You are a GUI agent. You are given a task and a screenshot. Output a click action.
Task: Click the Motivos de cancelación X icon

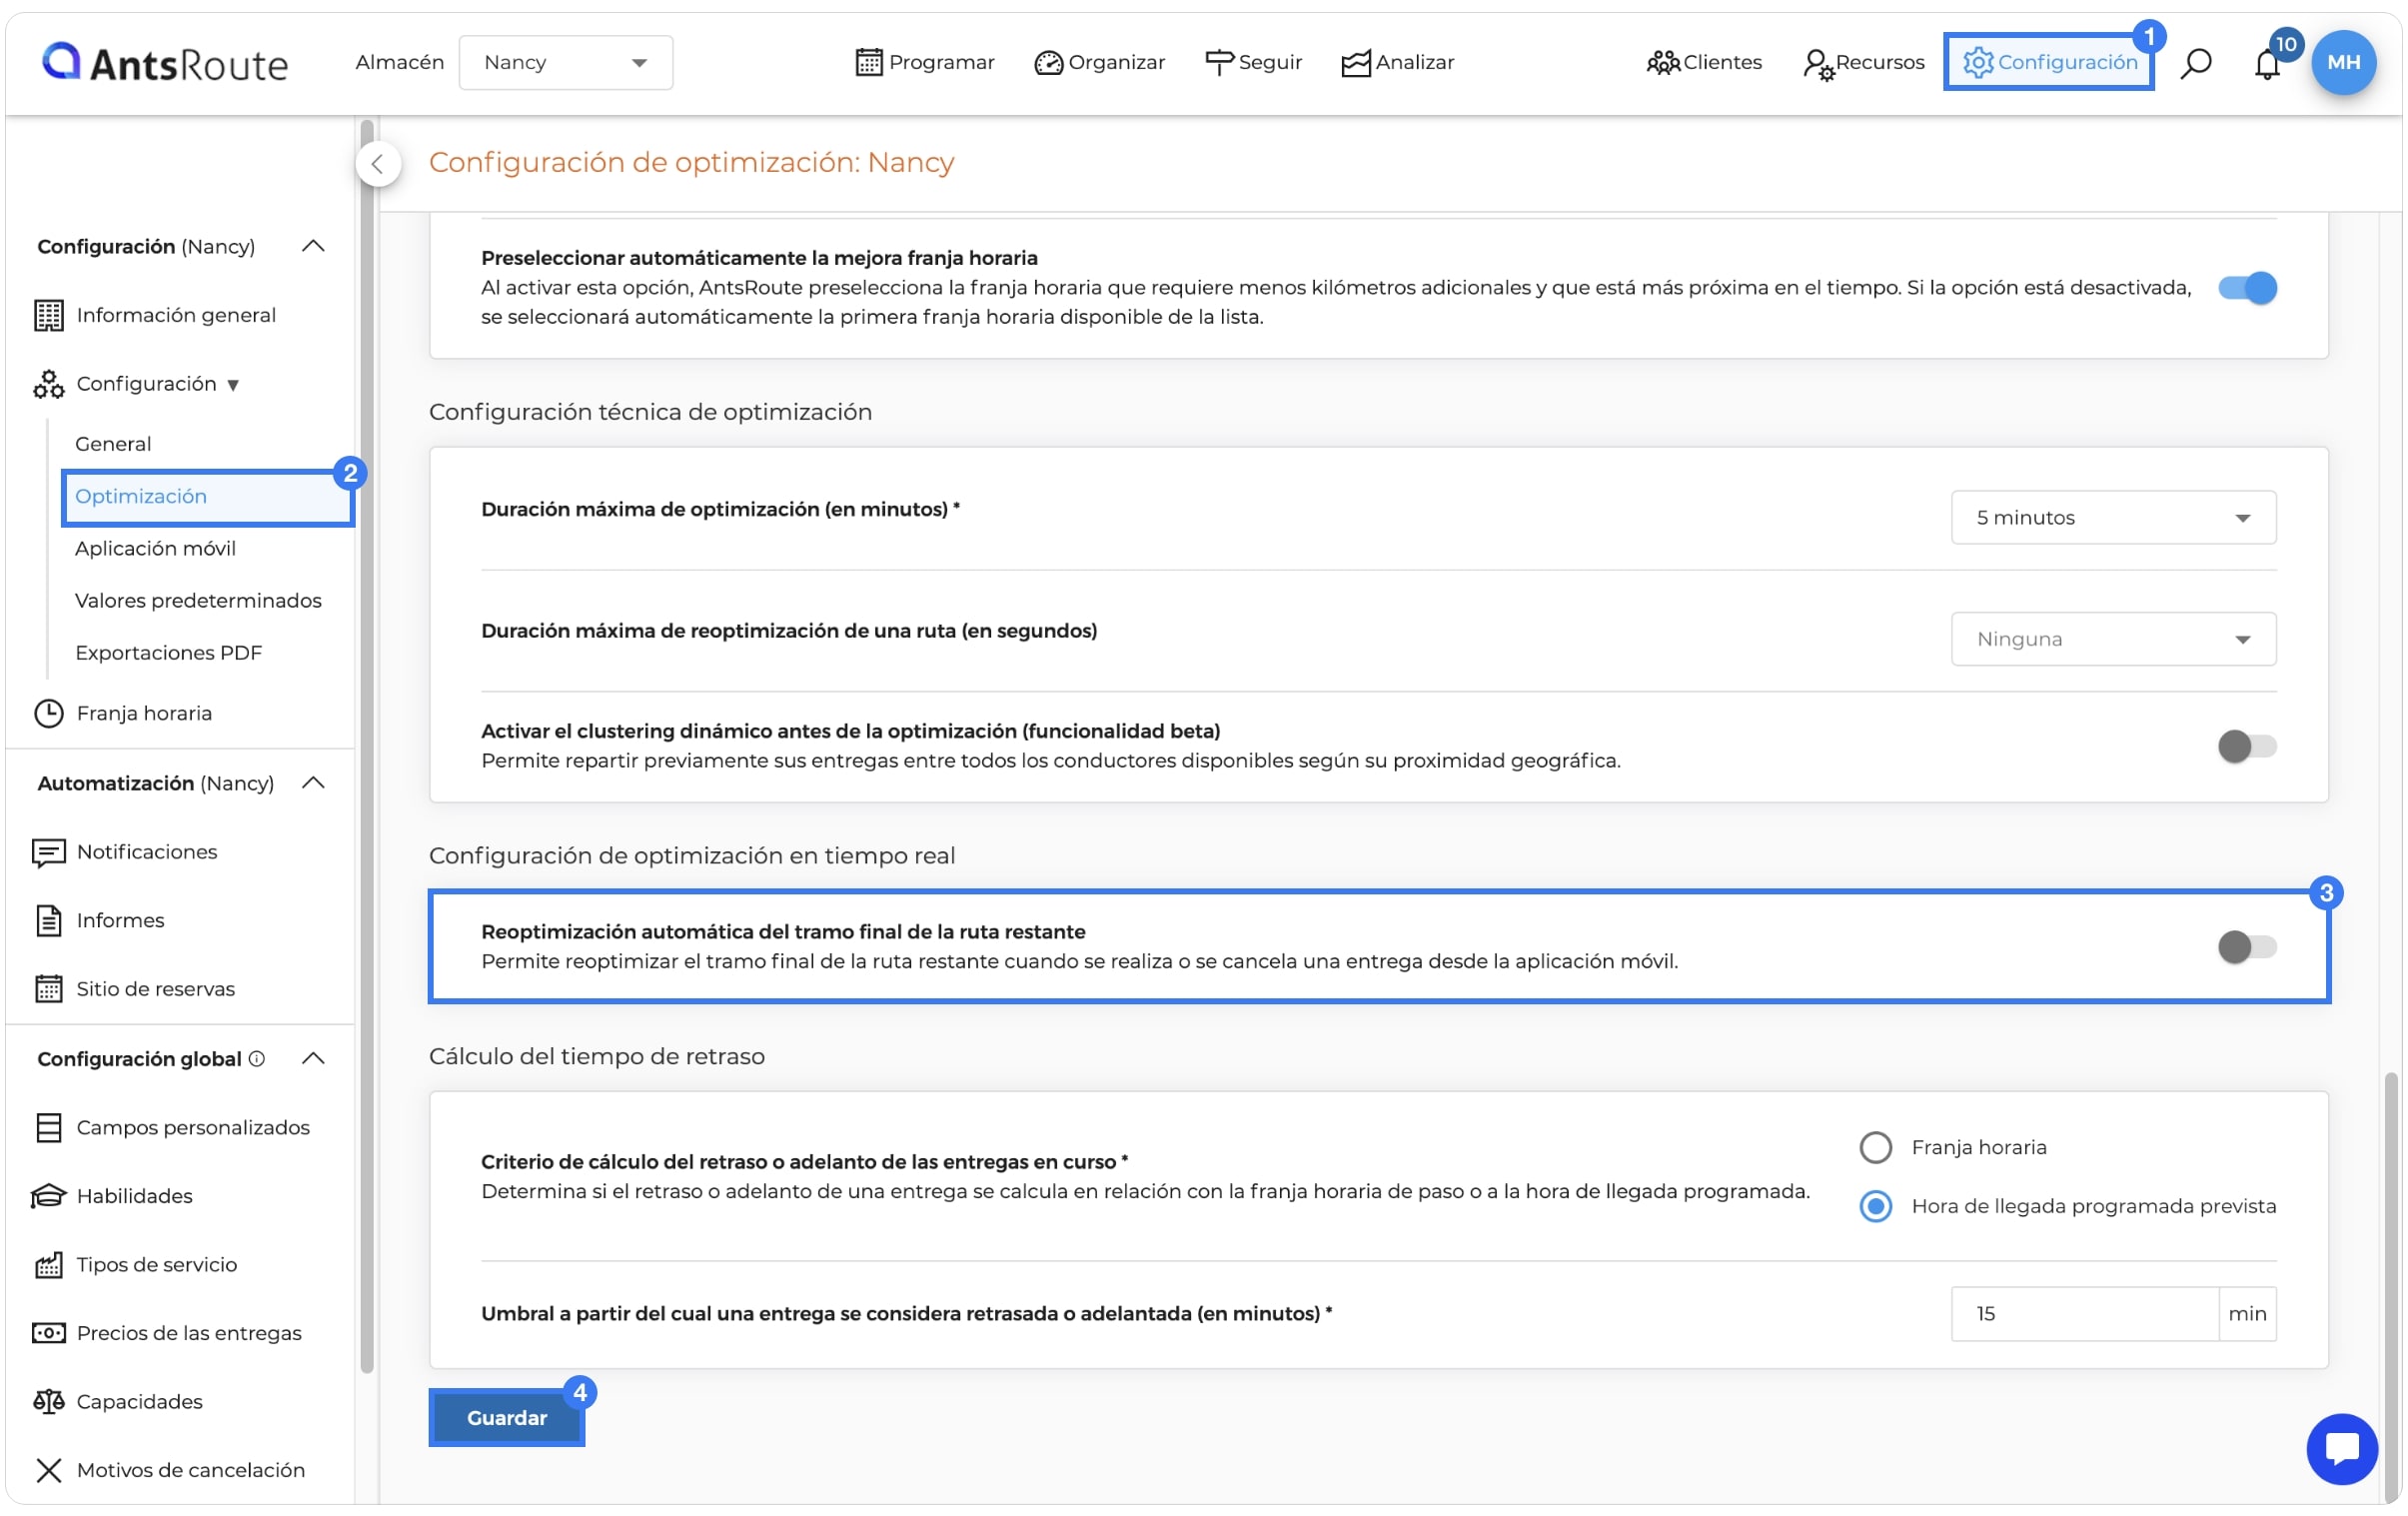tap(48, 1470)
